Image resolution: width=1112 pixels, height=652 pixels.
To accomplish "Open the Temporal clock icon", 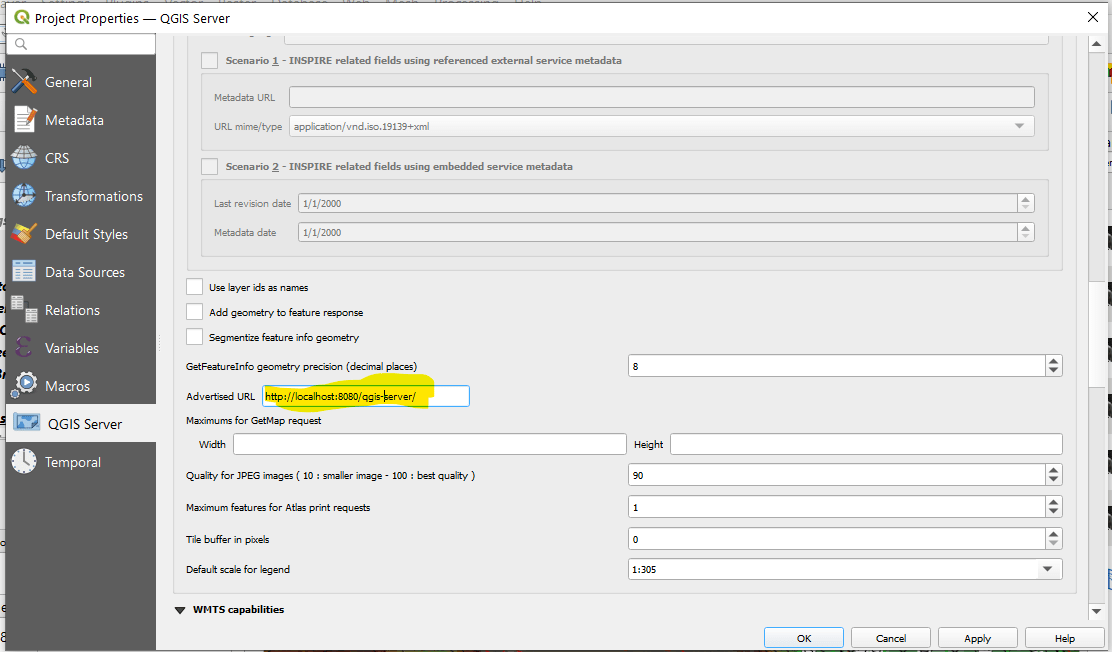I will (23, 461).
